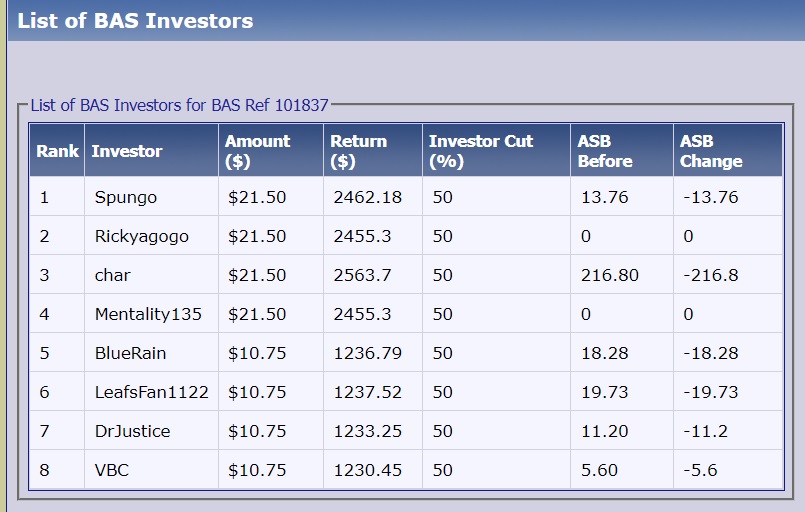Click investor LeafsFan1122
805x512 pixels.
coord(151,392)
